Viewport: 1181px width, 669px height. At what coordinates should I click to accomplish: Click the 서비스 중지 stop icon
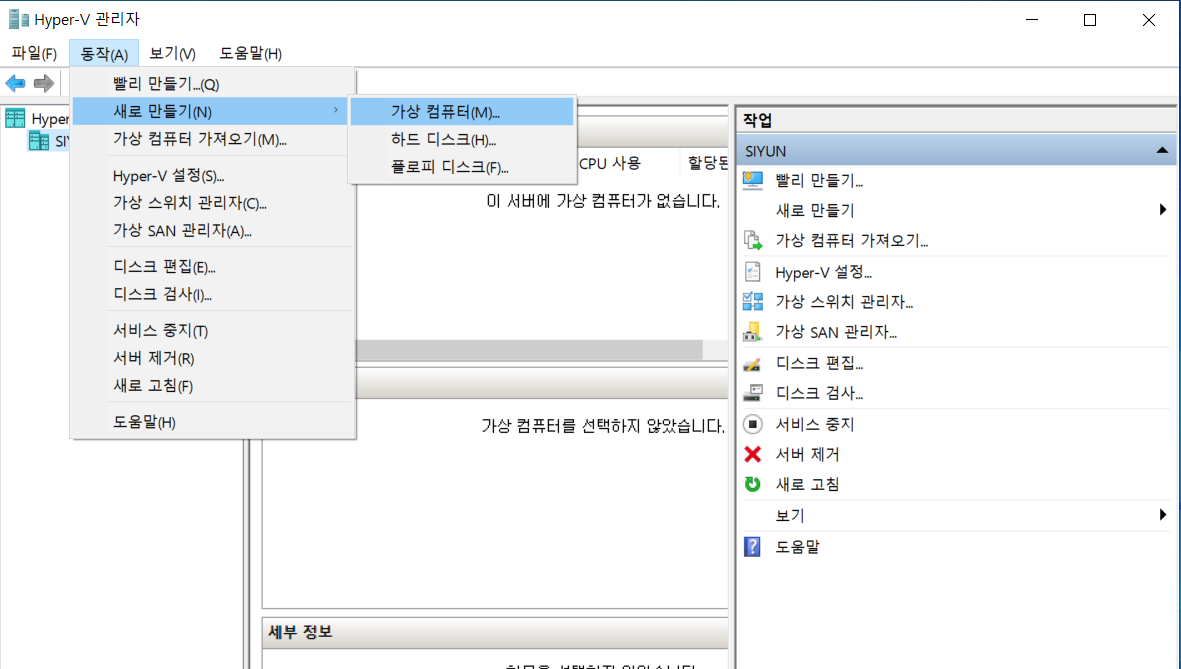752,424
